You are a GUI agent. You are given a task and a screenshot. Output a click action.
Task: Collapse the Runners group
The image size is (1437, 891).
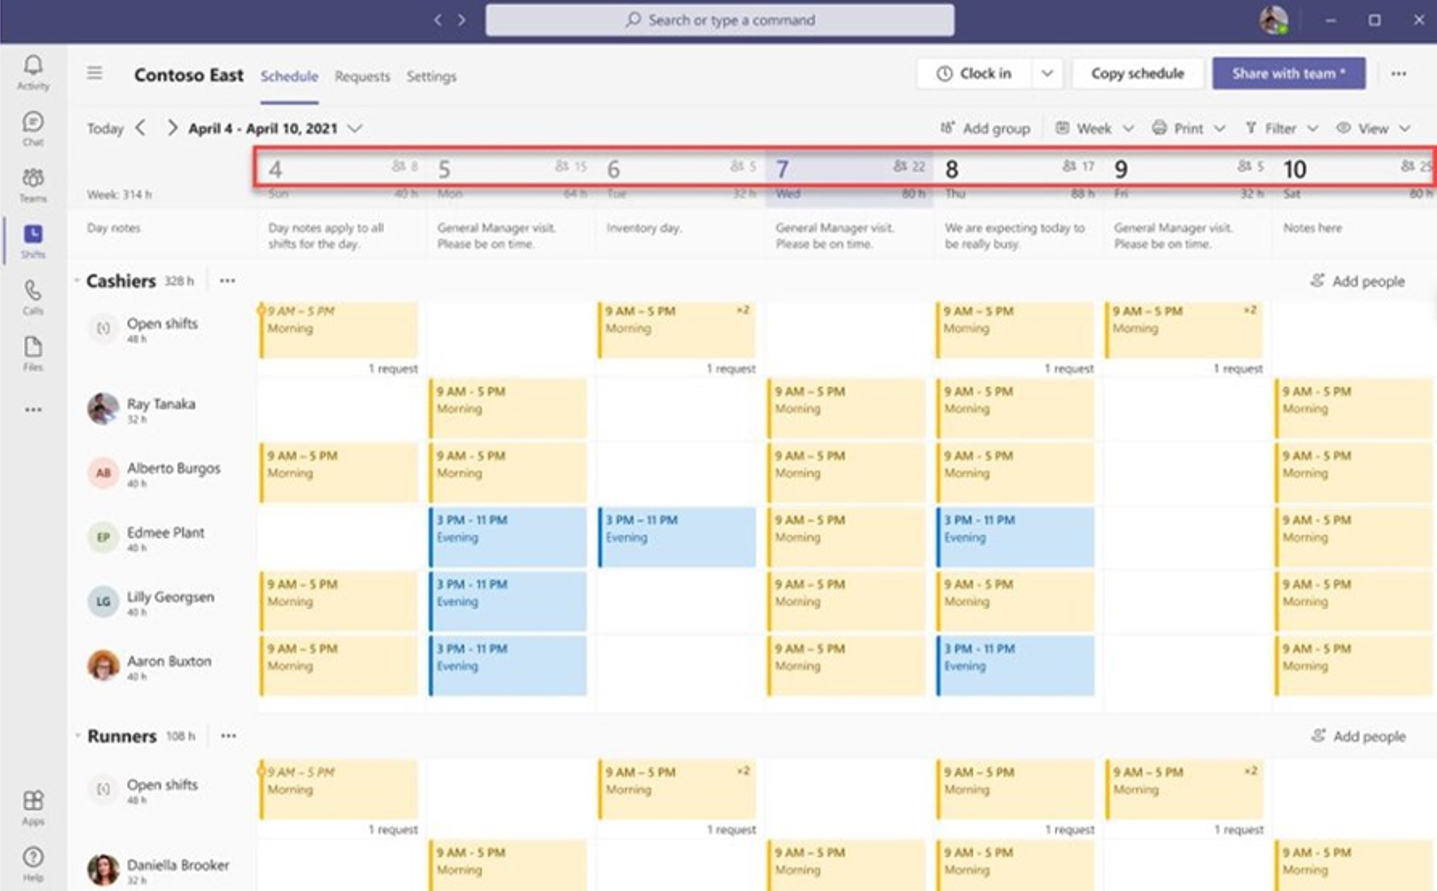click(78, 736)
